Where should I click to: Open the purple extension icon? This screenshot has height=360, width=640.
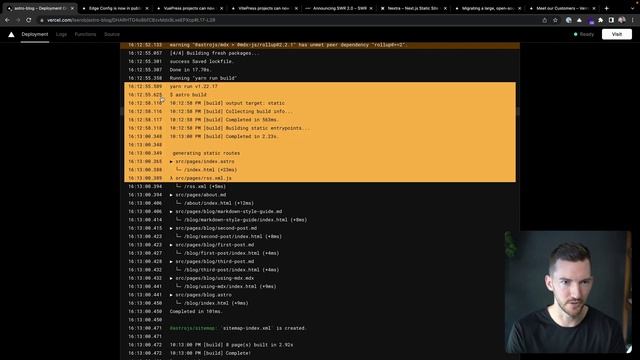click(590, 20)
